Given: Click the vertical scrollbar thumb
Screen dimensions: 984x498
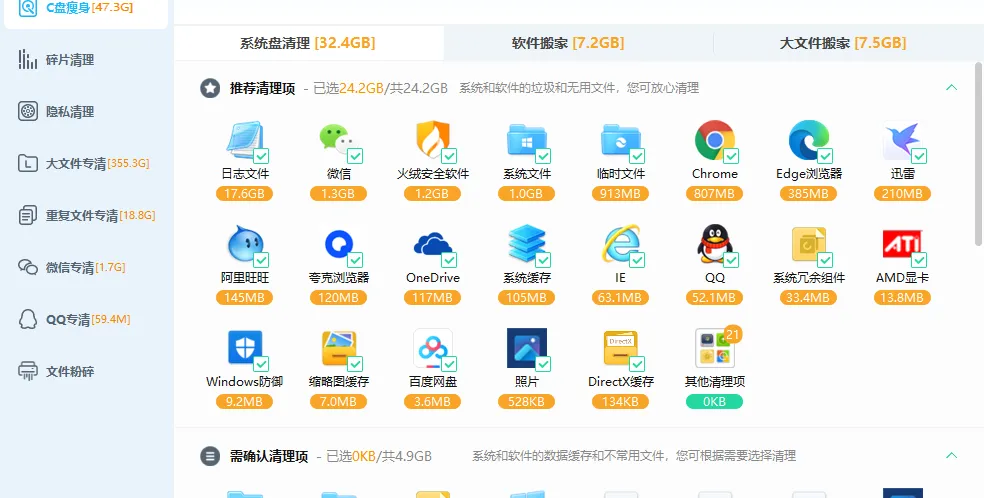Looking at the screenshot, I should coord(978,153).
